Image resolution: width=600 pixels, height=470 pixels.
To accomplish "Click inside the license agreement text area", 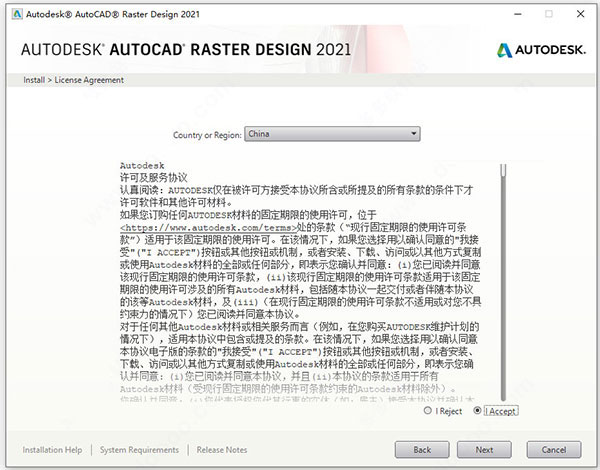I will pyautogui.click(x=300, y=282).
